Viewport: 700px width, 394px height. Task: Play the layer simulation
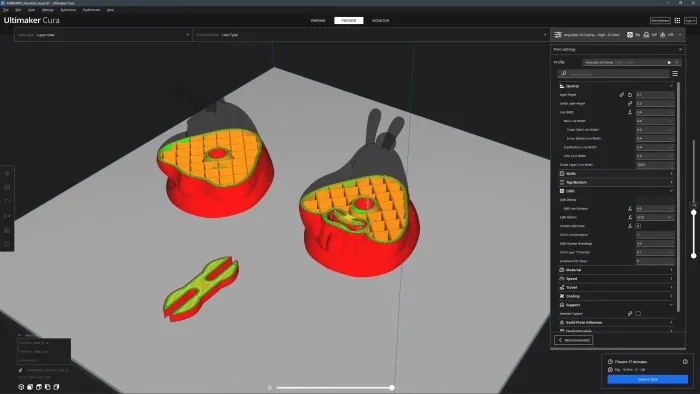[270, 388]
